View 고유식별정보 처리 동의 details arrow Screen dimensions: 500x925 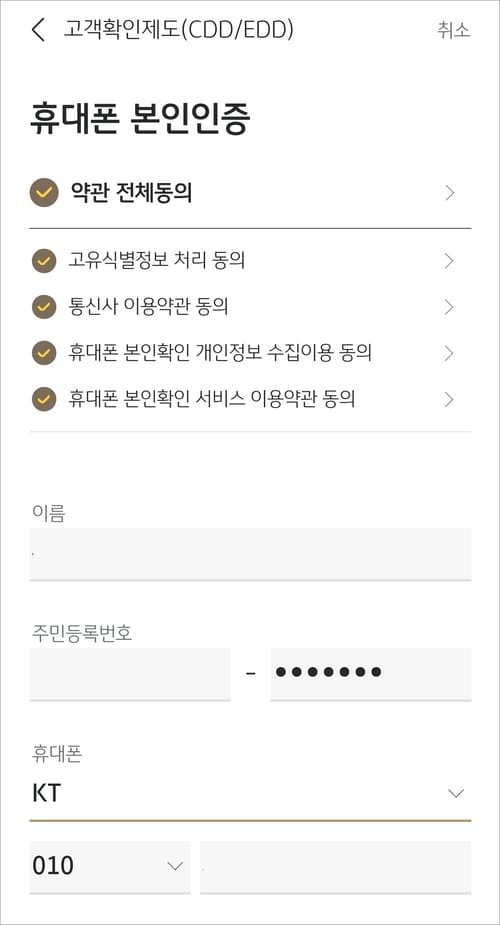click(x=449, y=261)
